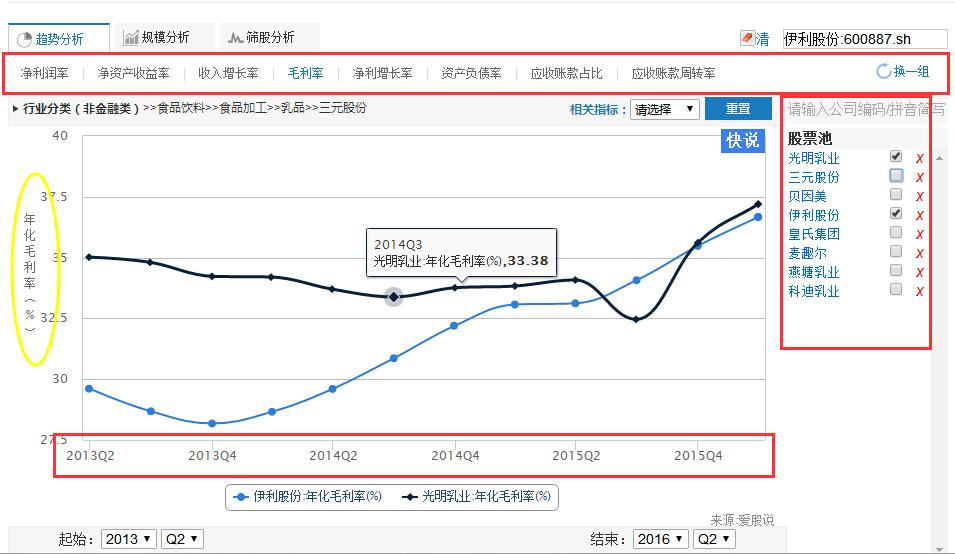The height and width of the screenshot is (554, 955).
Task: Switch to the 筛股分析 tab
Action: coord(270,38)
